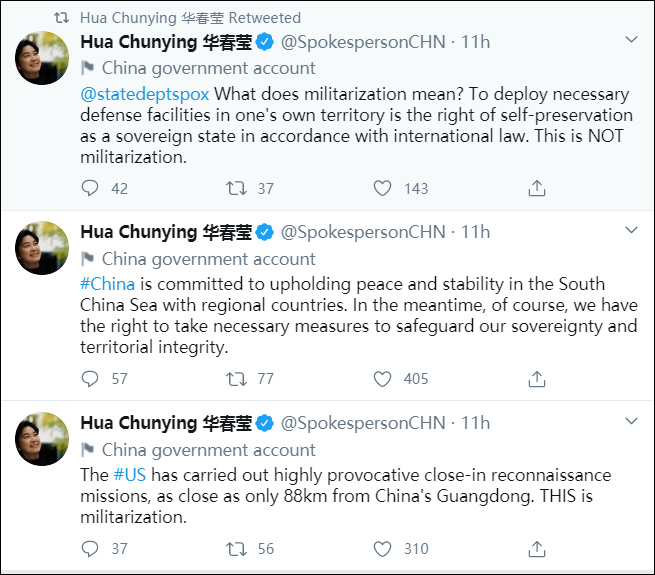Reply to the South China Sea tweet

(x=90, y=379)
